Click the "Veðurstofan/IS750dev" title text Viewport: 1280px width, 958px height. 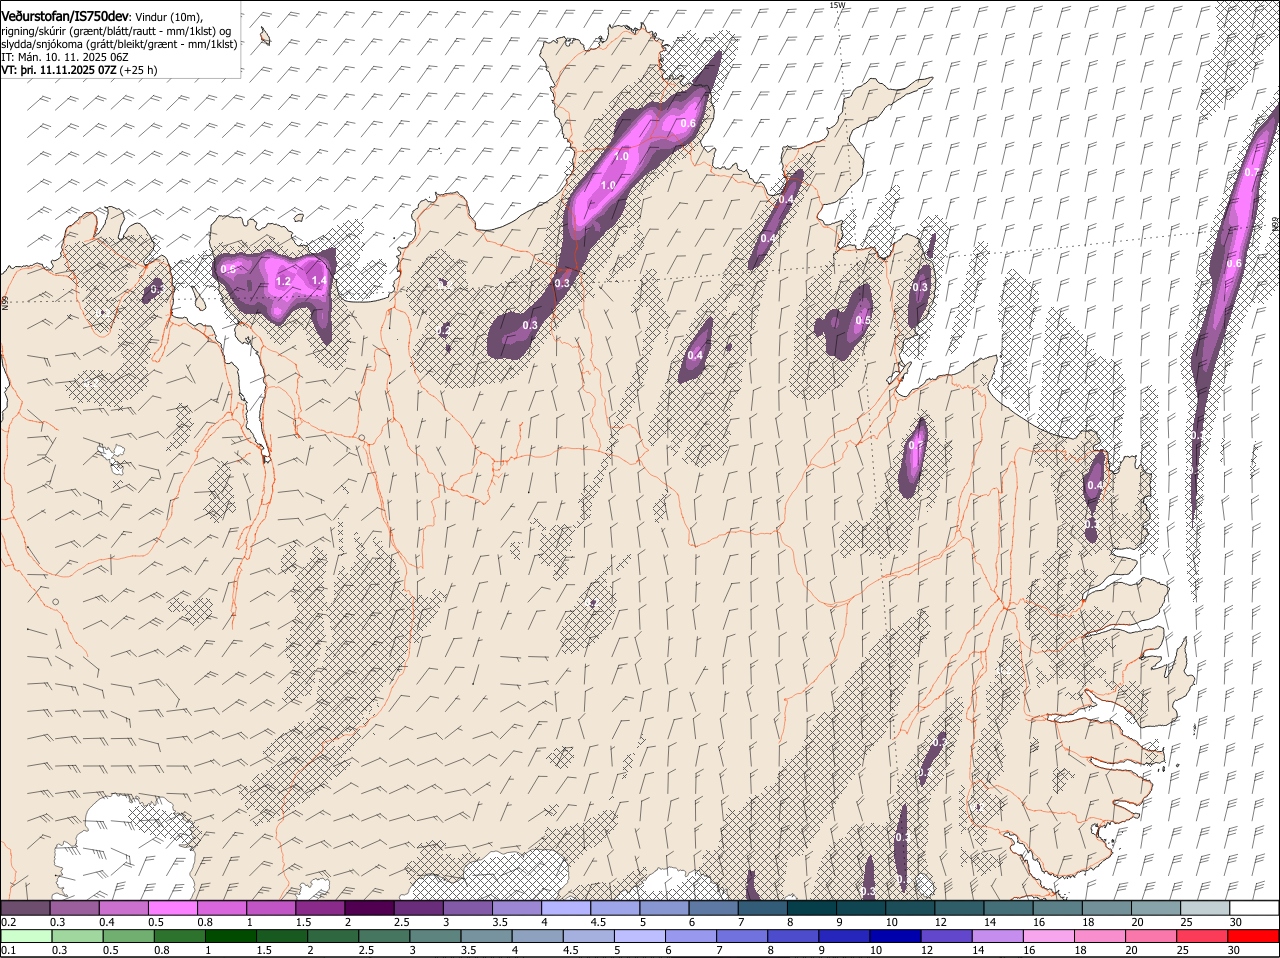[x=66, y=16]
